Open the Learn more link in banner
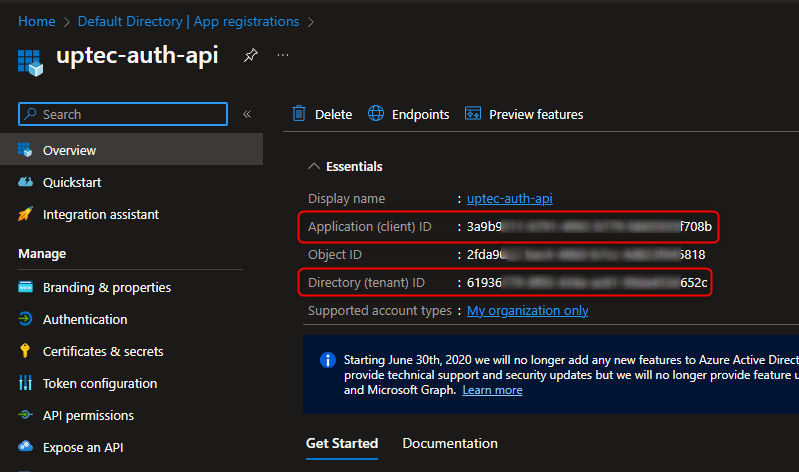Viewport: 799px width, 472px height. pyautogui.click(x=491, y=390)
